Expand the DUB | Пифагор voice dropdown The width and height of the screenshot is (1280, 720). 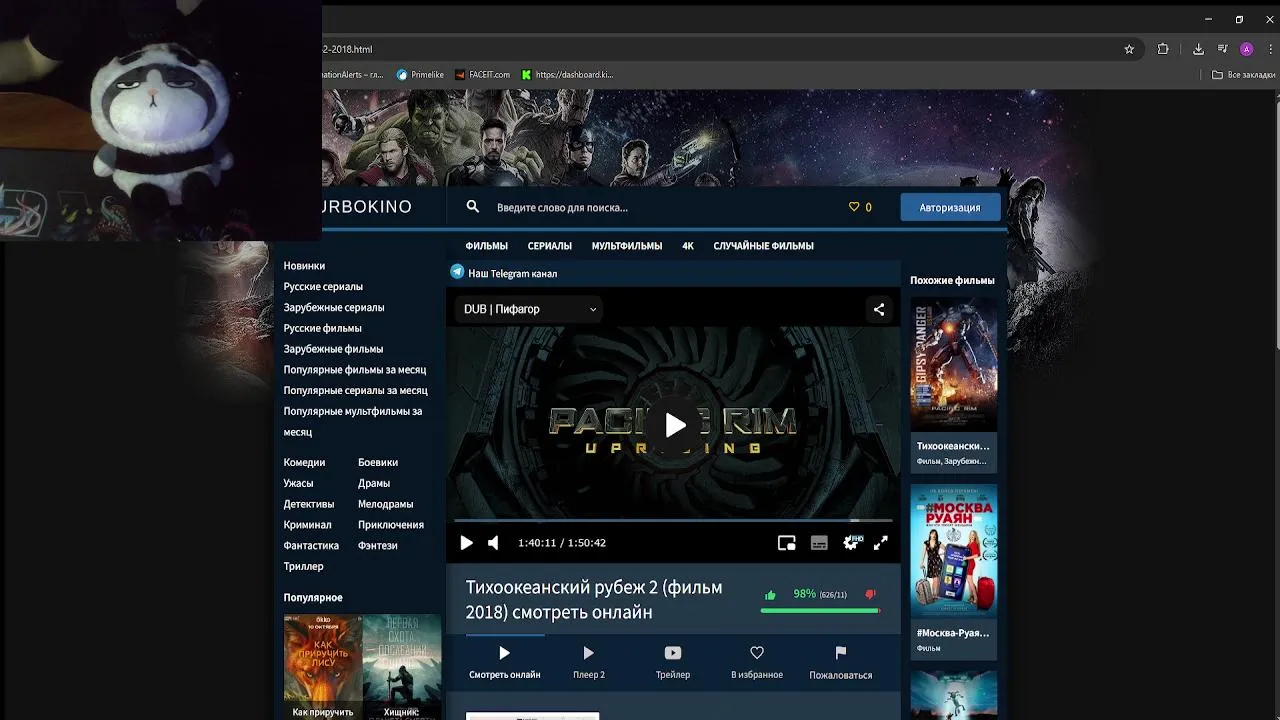click(530, 309)
